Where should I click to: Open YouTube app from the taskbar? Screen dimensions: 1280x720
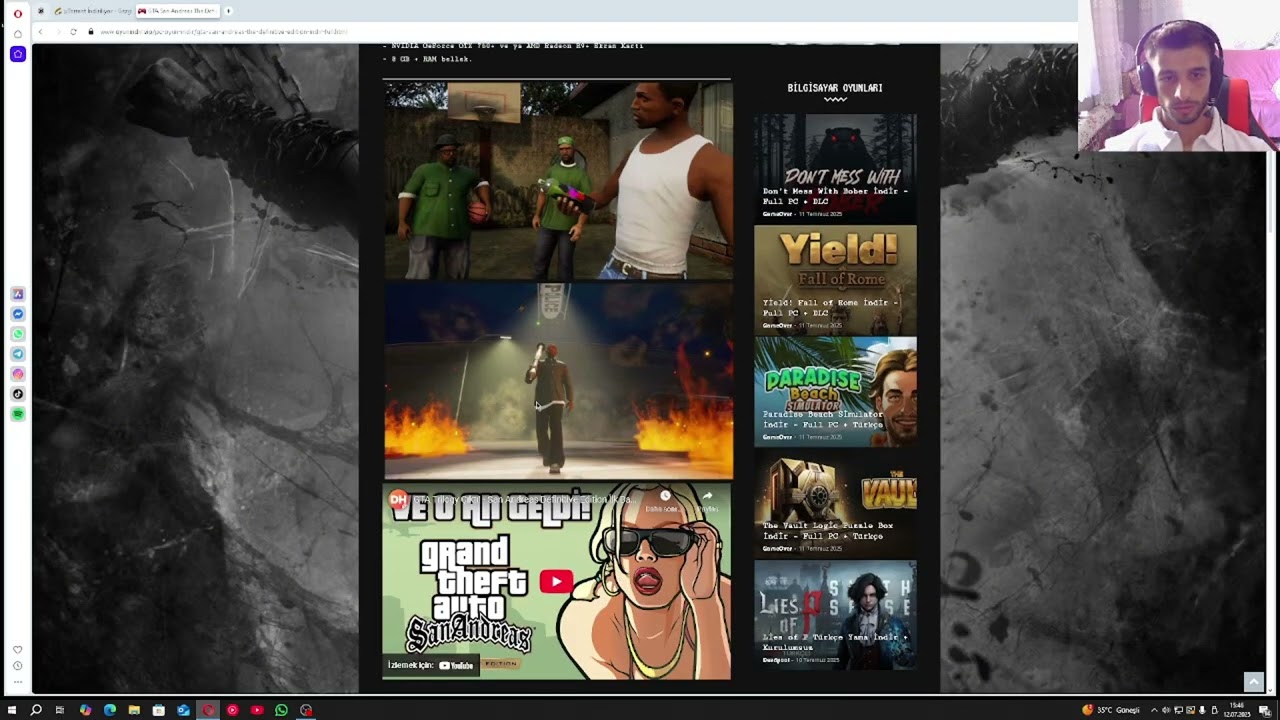257,710
